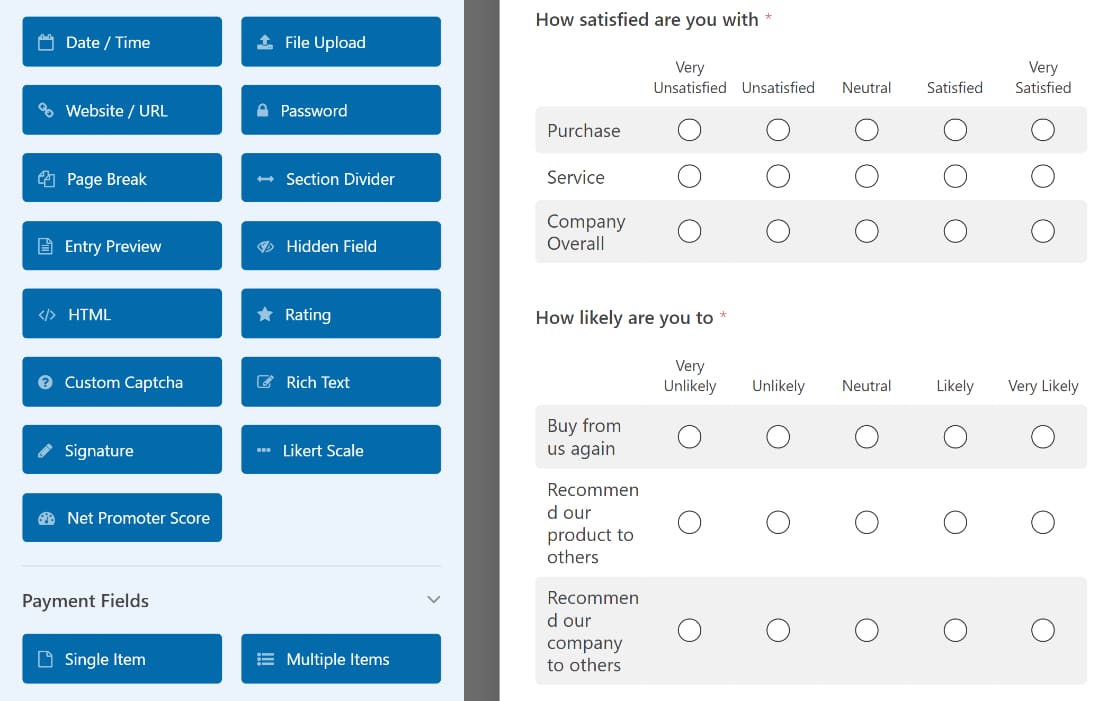Collapse the Payment Fields section chevron

(x=433, y=600)
